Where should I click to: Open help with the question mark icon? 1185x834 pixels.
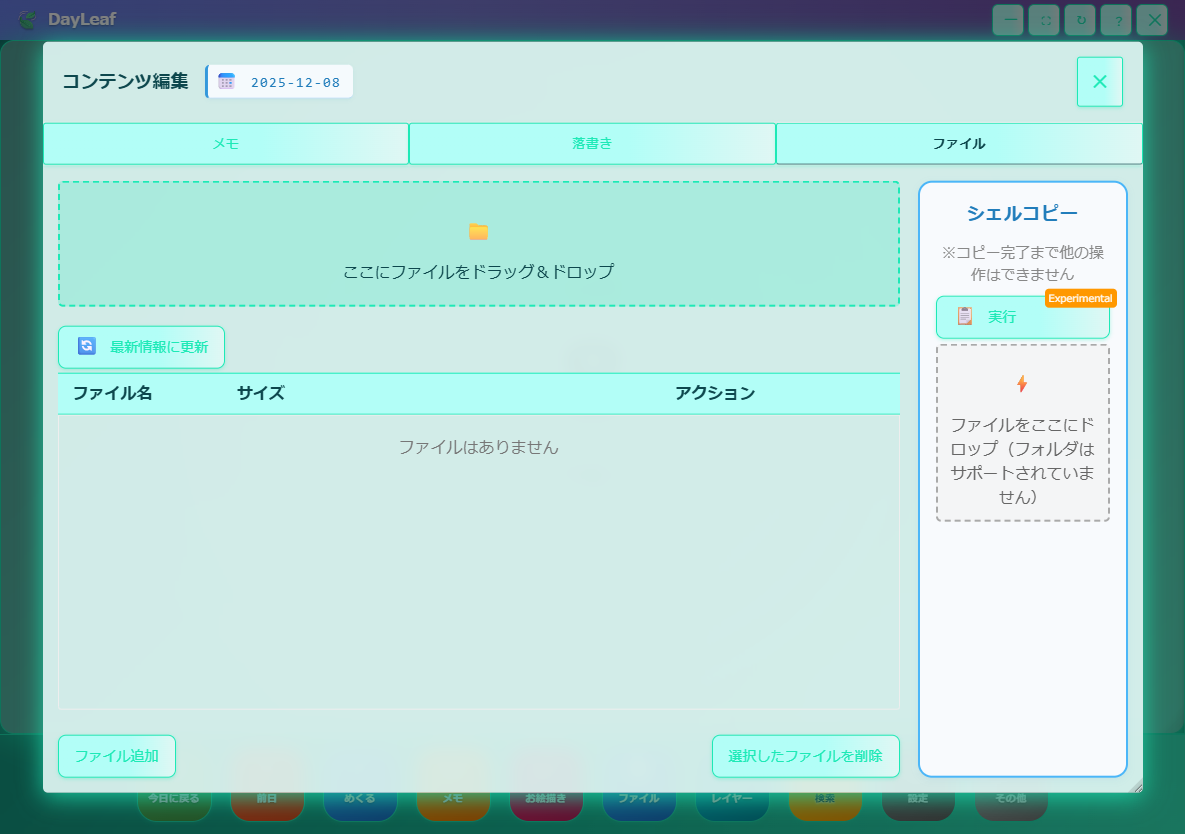(1116, 20)
